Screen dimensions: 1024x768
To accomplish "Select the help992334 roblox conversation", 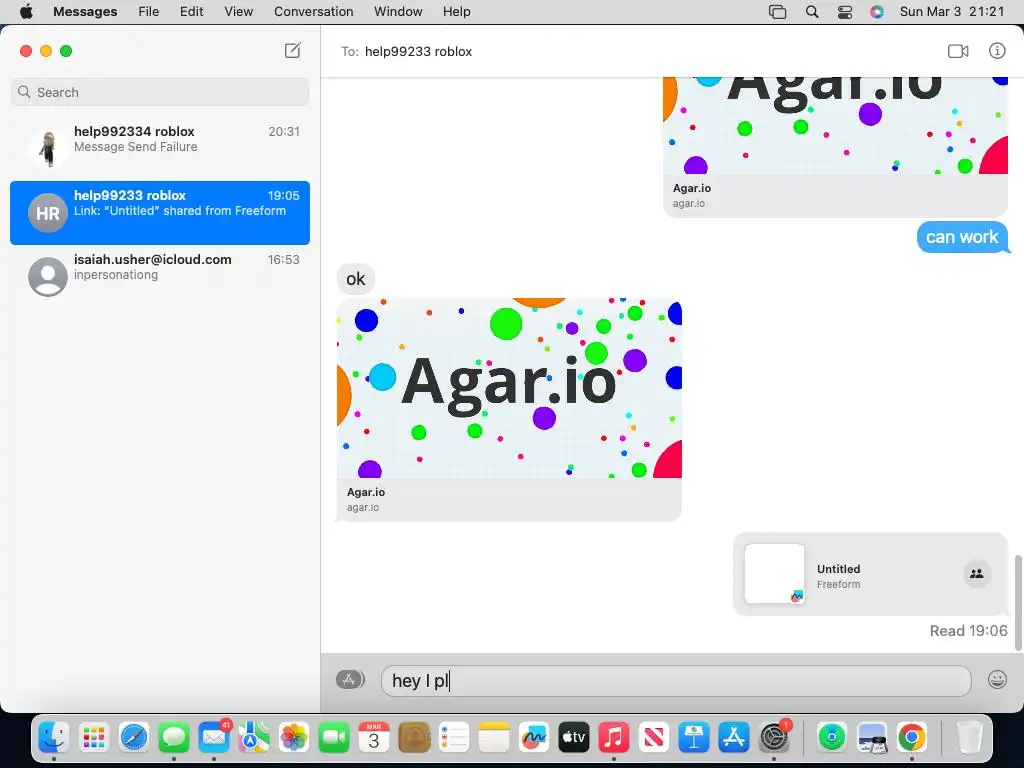I will 160,149.
